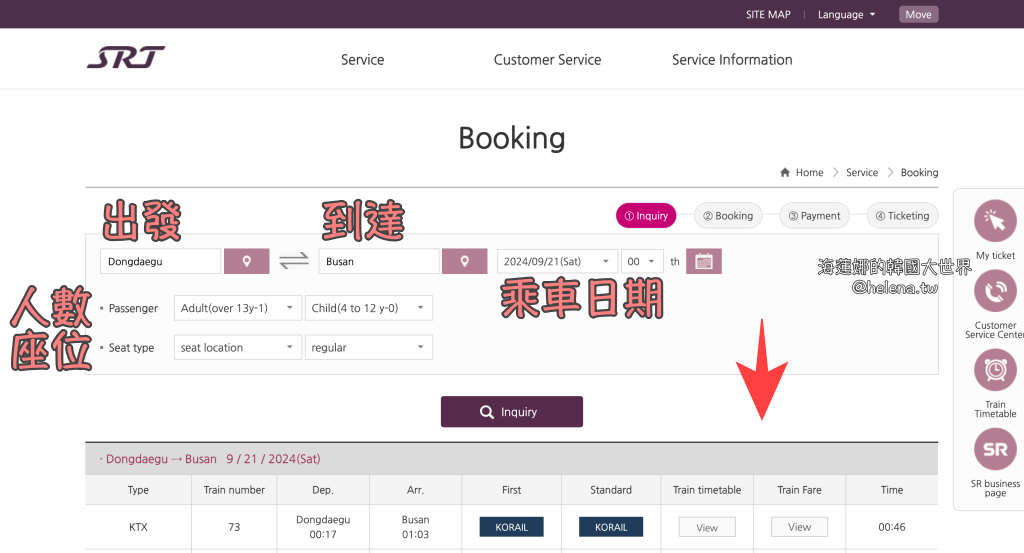Open SR business page icon
1024x553 pixels.
[x=994, y=449]
